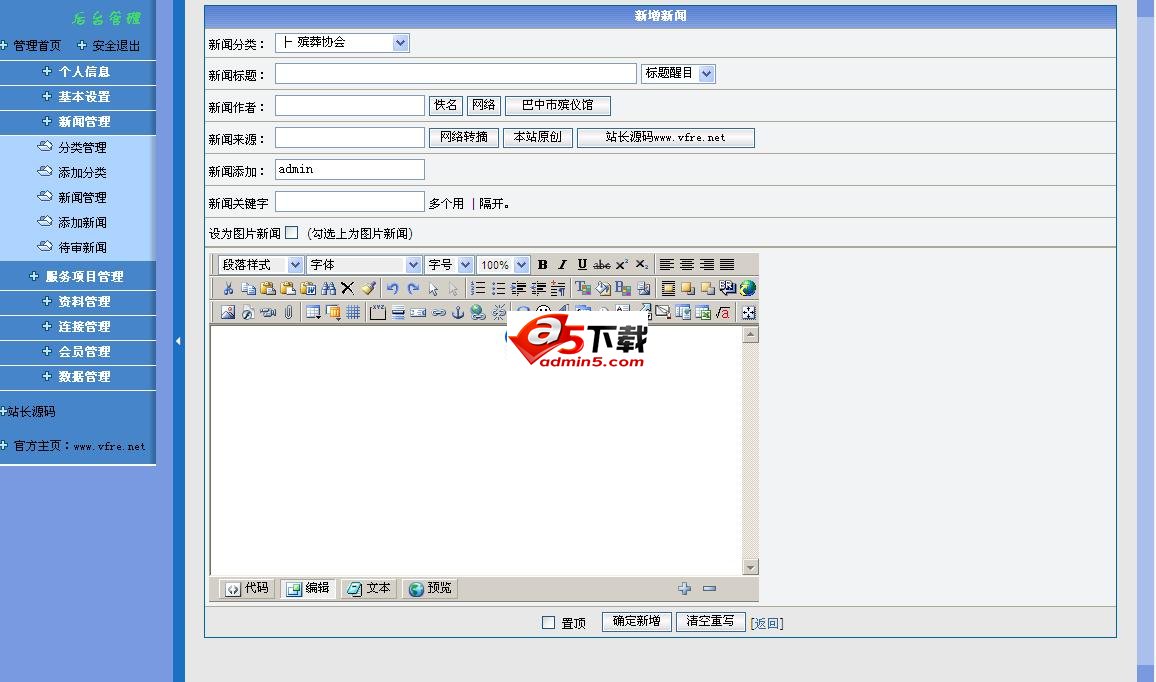Click the [返回] link

767,623
